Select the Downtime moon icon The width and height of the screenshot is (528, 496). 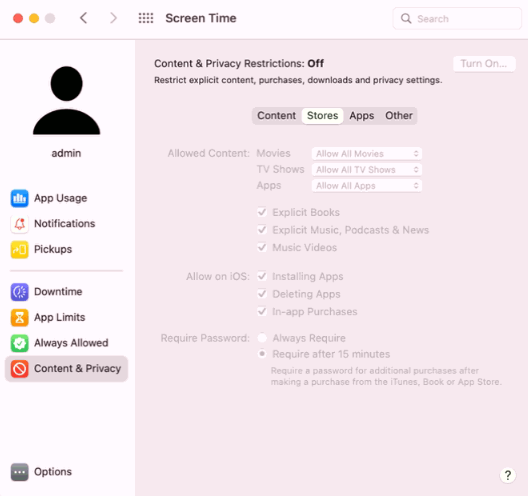tap(20, 292)
